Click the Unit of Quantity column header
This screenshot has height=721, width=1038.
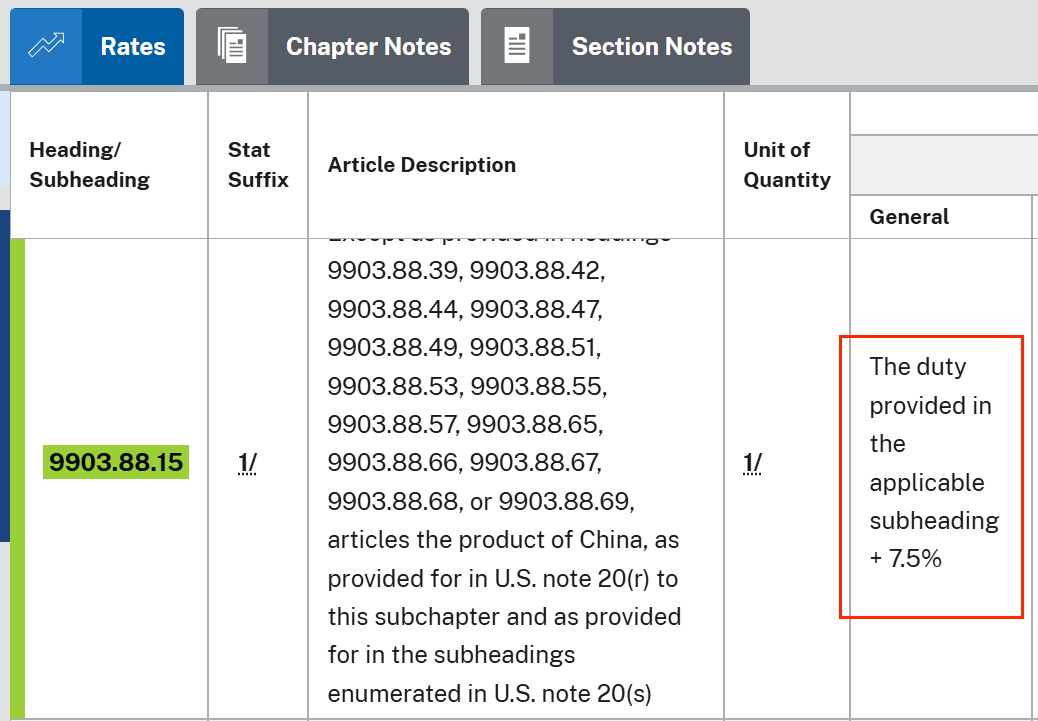tap(787, 165)
